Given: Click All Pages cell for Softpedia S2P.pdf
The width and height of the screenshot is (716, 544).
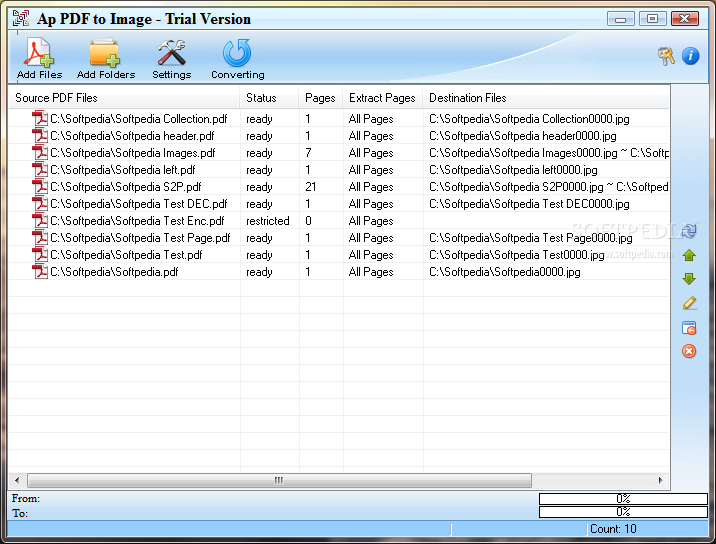Looking at the screenshot, I should click(371, 187).
